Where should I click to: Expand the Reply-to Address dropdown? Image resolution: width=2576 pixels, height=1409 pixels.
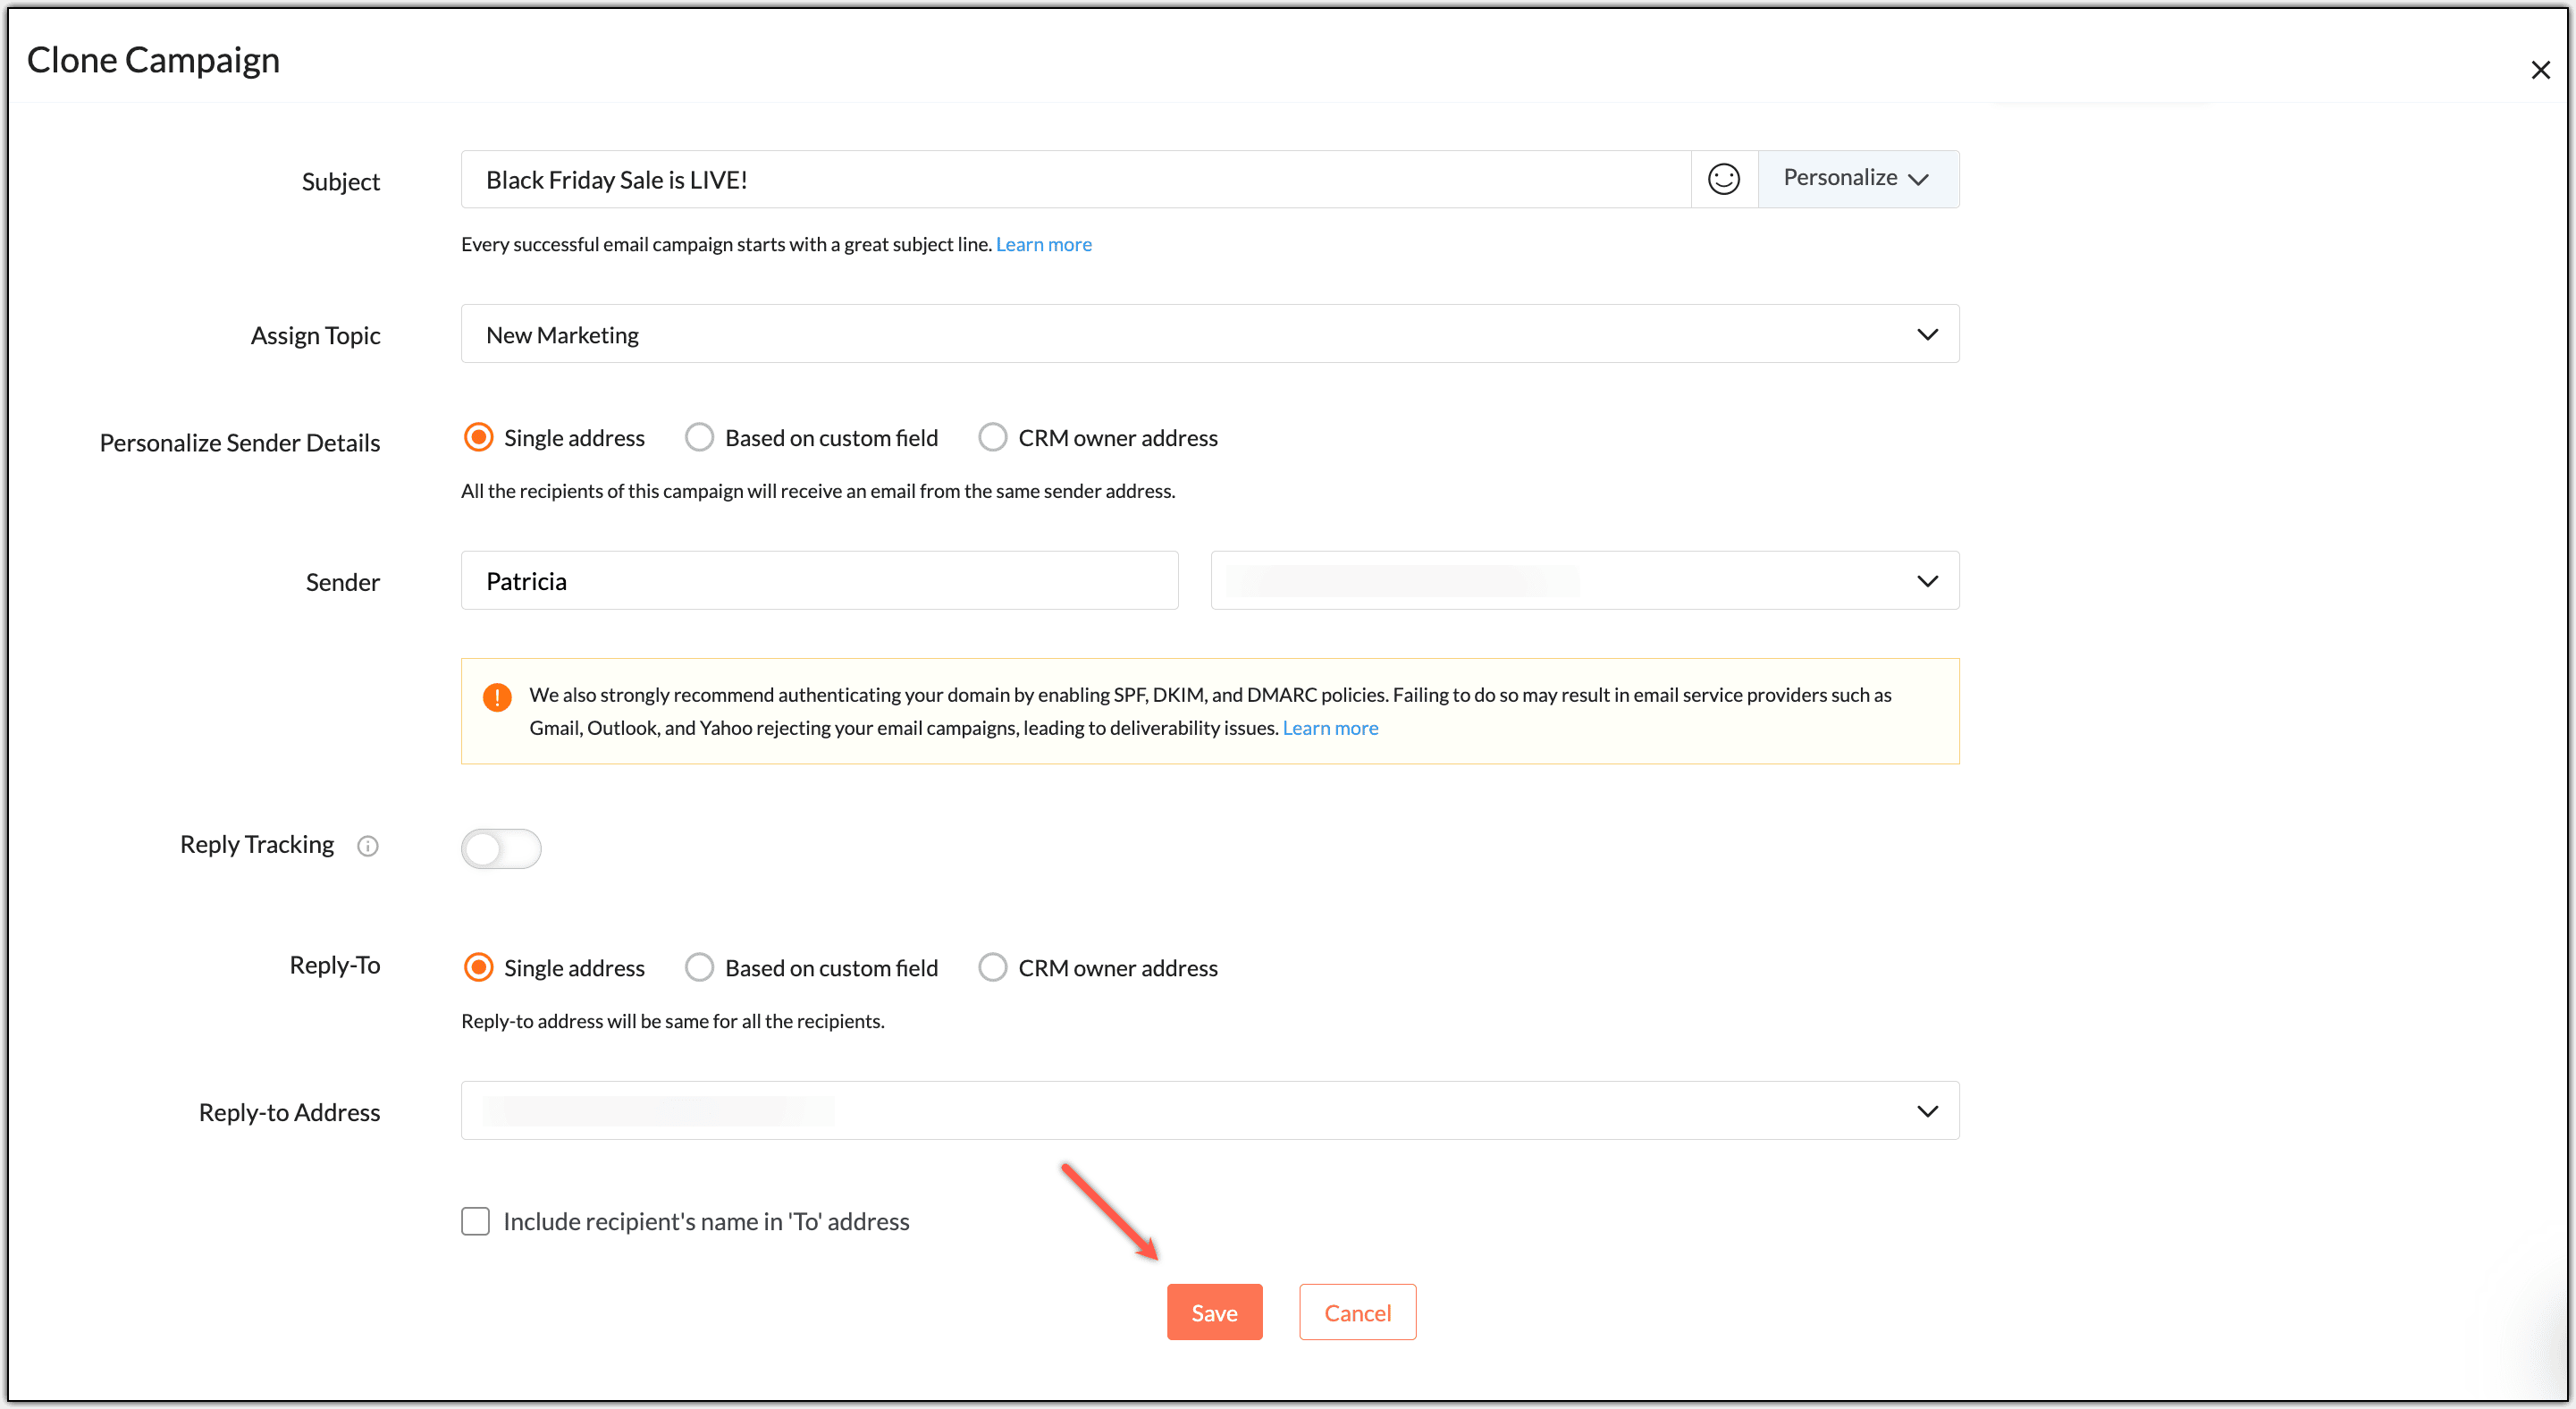1926,1111
